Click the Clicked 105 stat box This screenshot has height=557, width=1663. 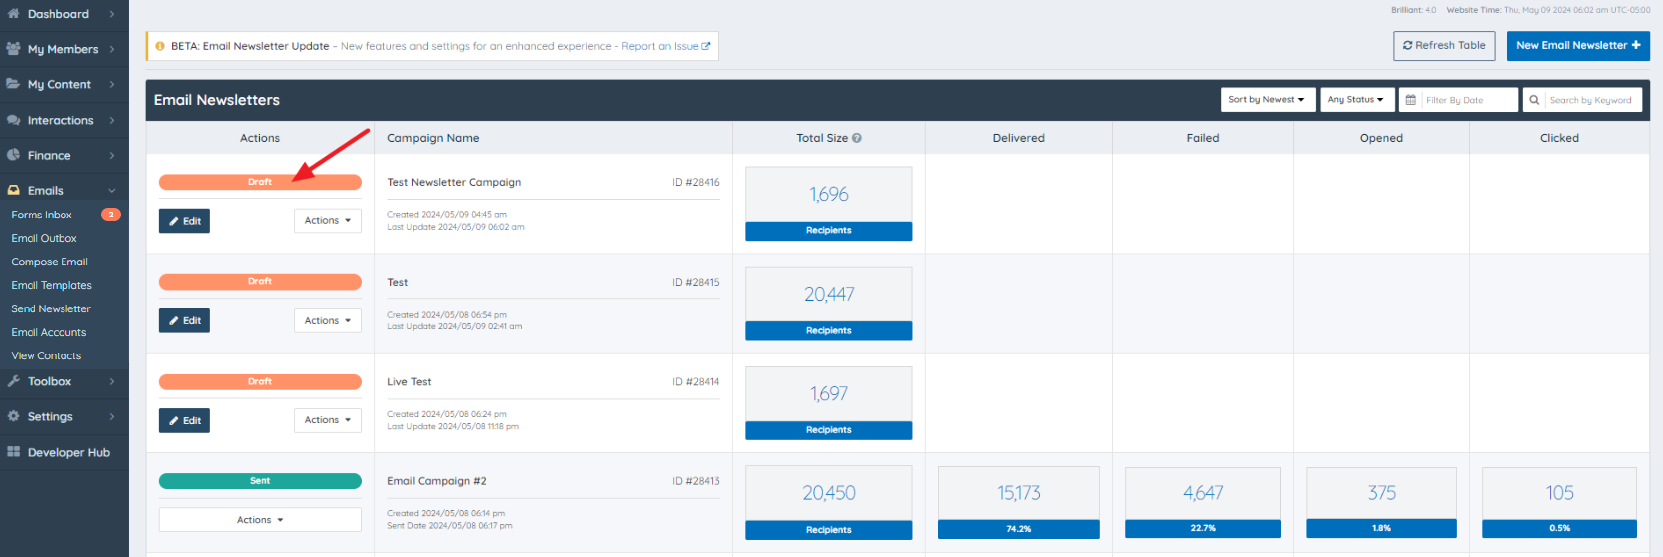[x=1559, y=503]
